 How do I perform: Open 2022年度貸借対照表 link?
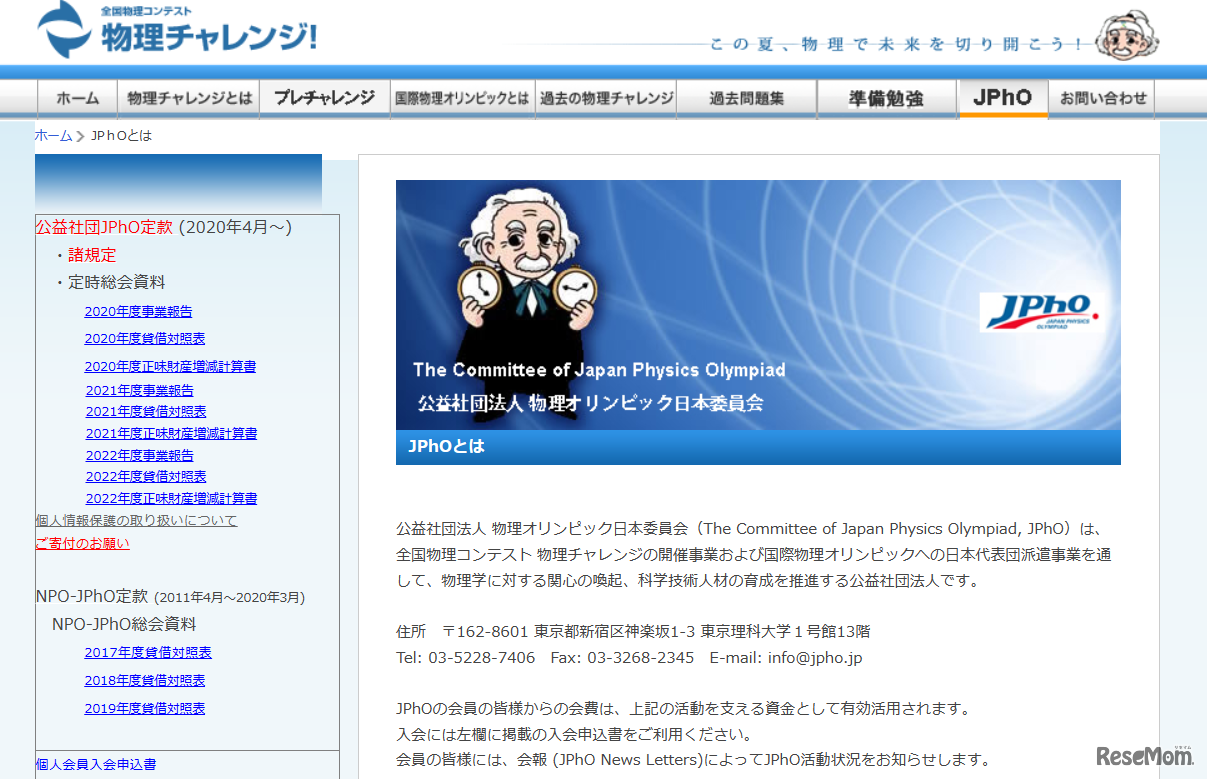pos(146,476)
